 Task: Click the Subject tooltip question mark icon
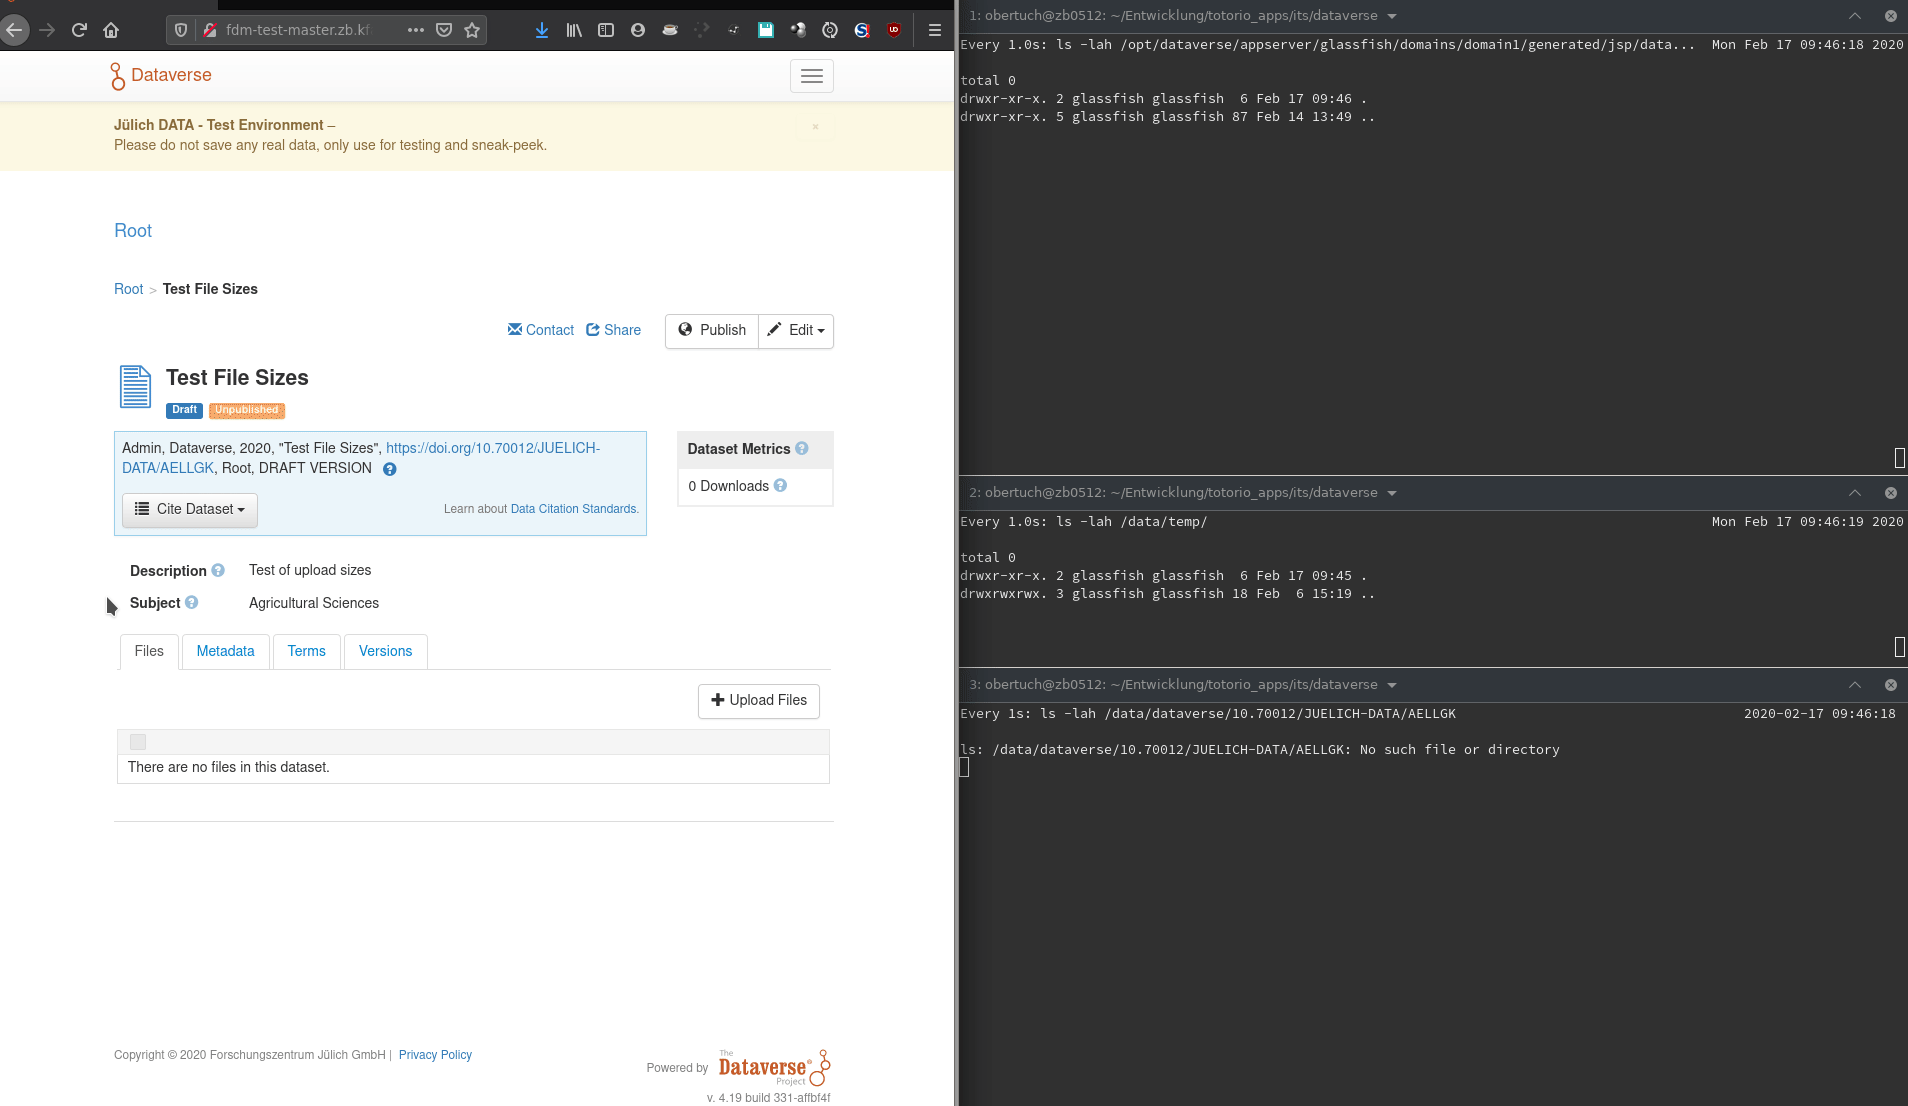tap(192, 603)
